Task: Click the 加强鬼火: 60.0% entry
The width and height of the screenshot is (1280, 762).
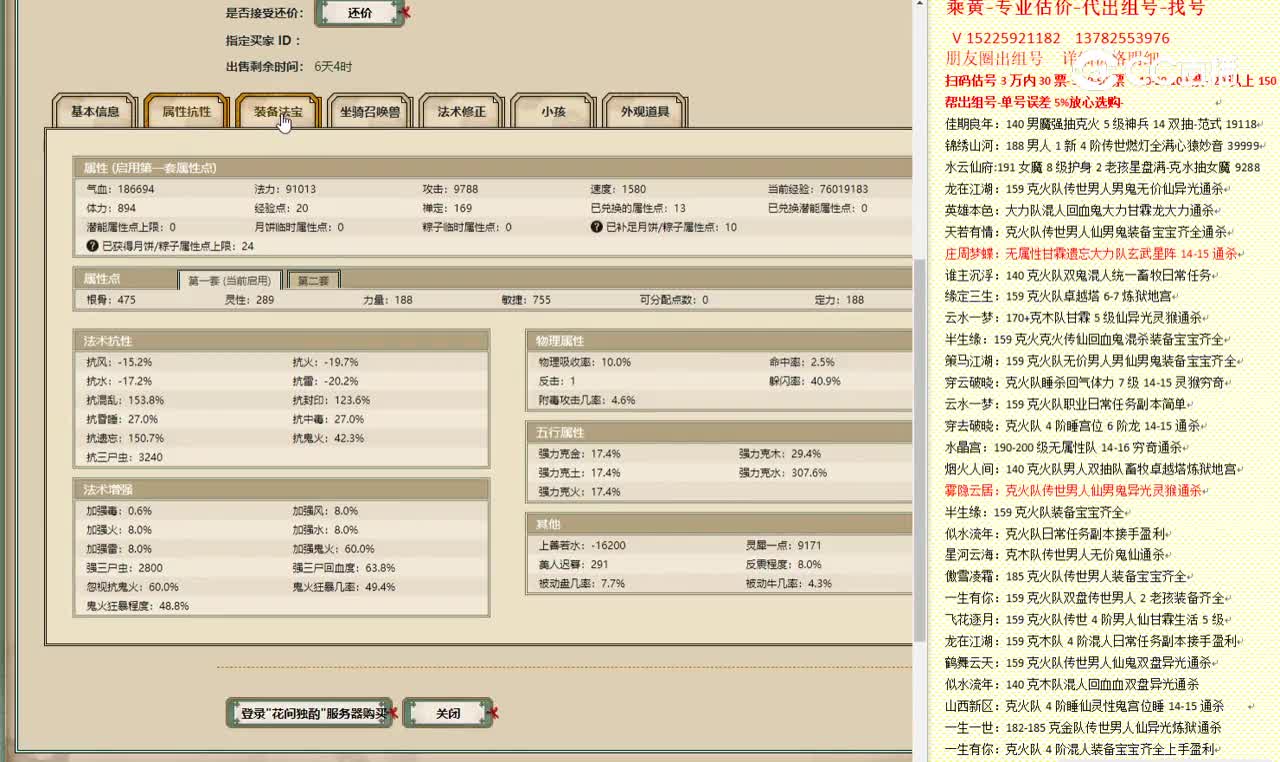Action: pos(333,549)
